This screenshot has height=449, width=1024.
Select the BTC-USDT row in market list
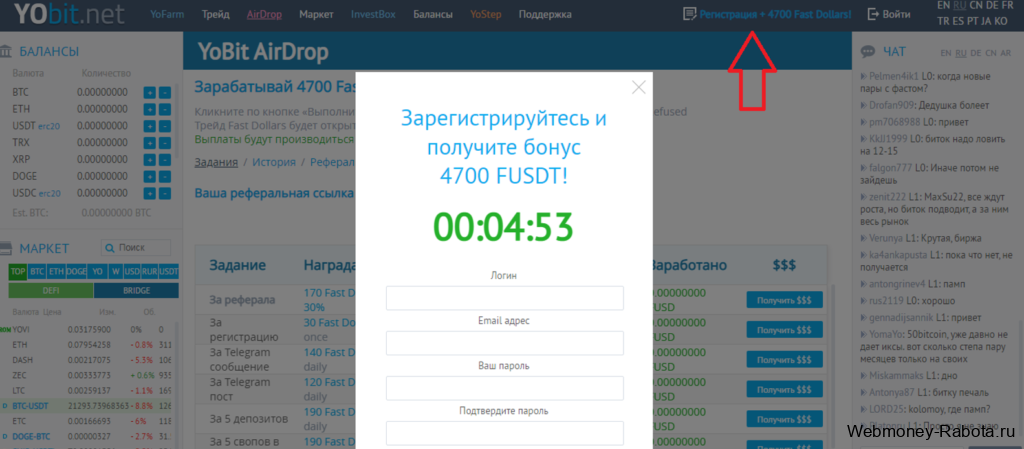coord(90,405)
